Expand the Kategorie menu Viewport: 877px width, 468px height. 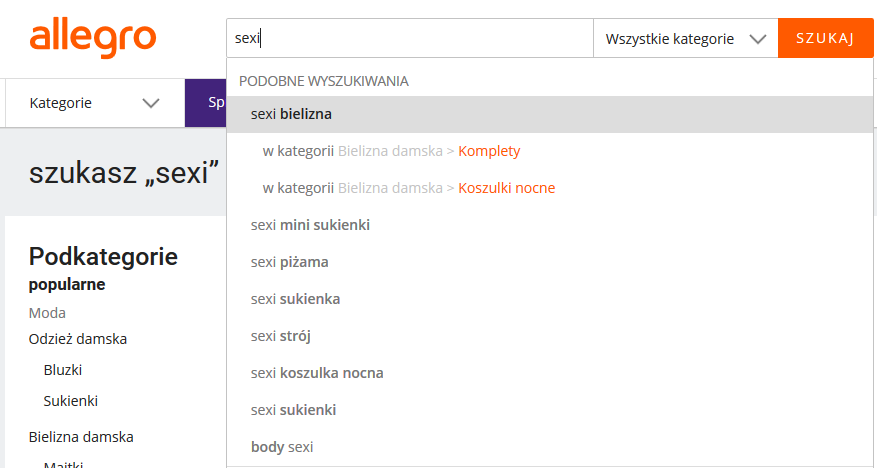tap(95, 103)
